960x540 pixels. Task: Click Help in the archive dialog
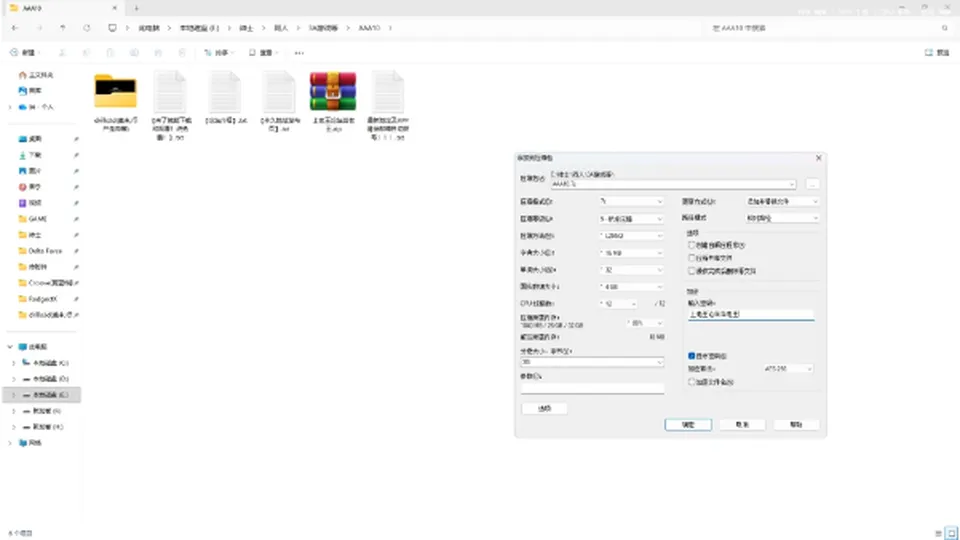click(796, 425)
